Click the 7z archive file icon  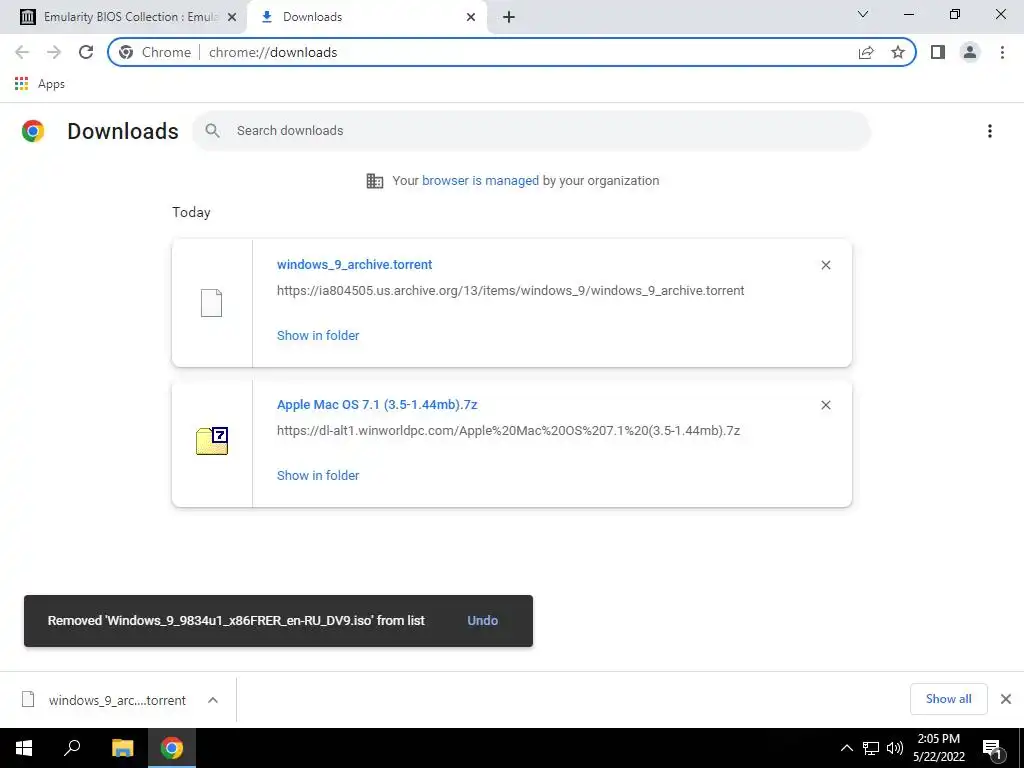(x=212, y=441)
